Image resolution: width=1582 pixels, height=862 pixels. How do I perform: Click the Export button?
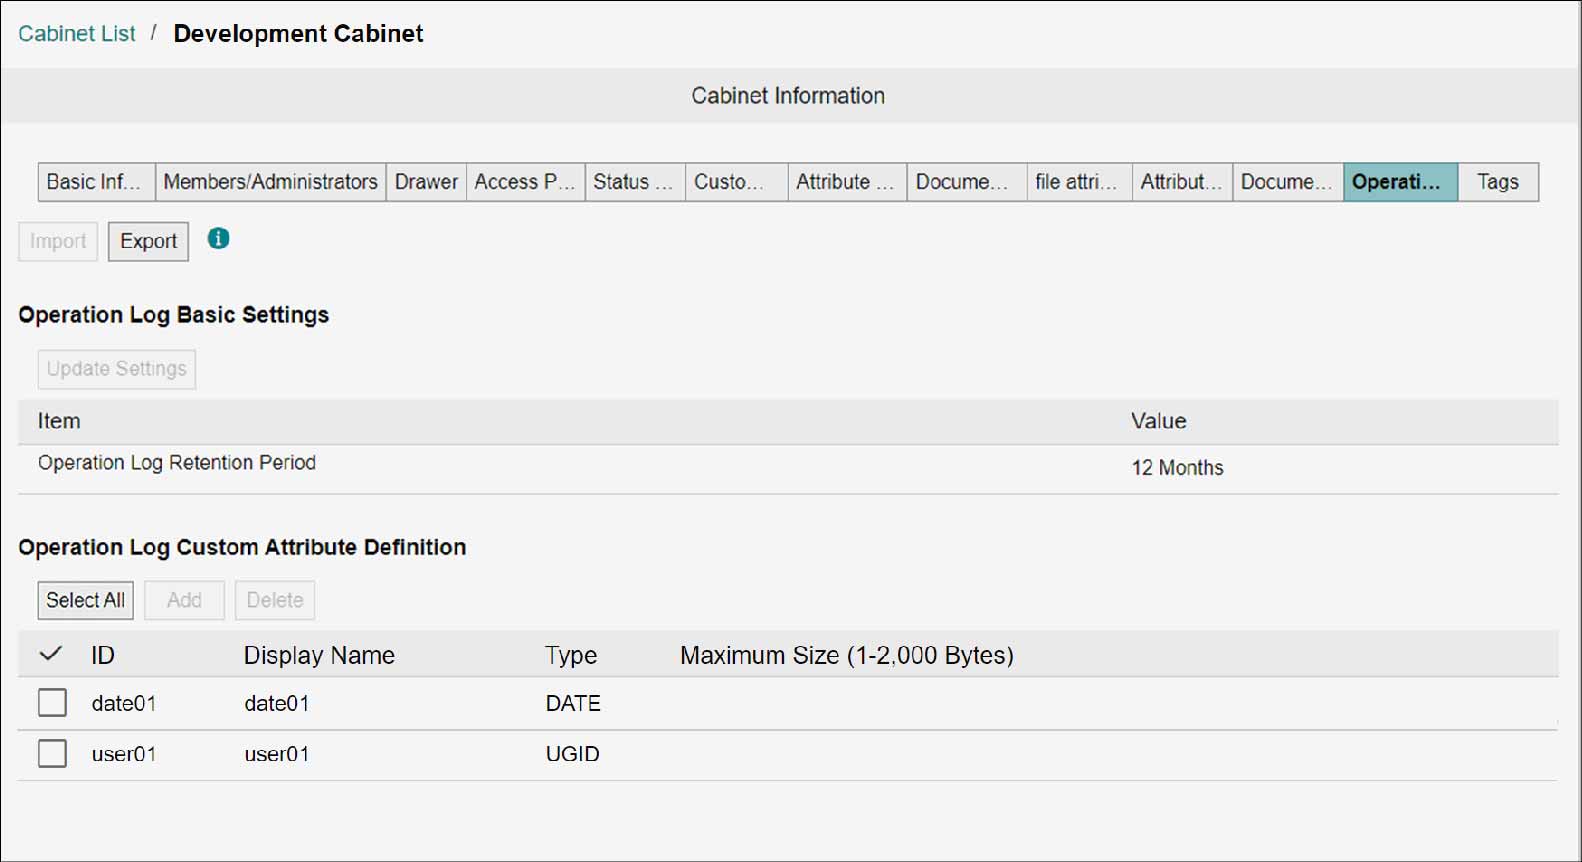pyautogui.click(x=148, y=241)
